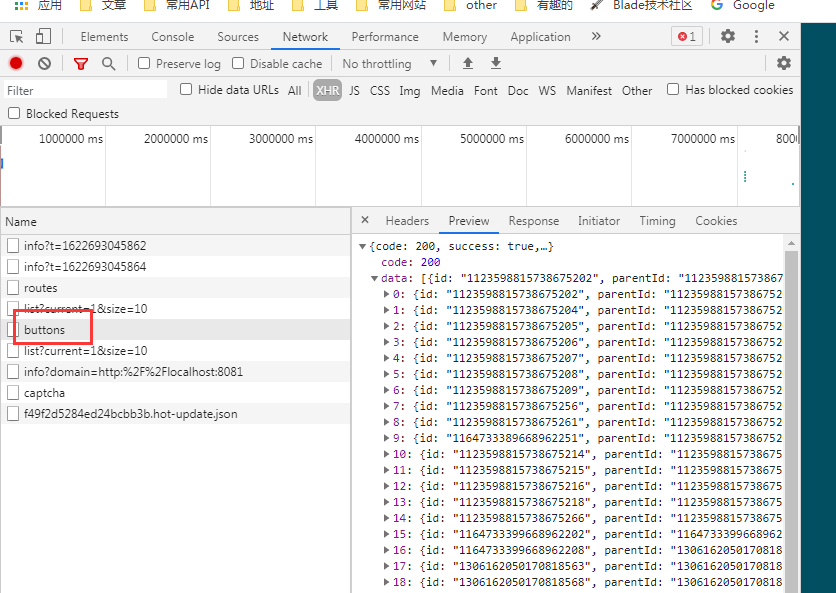Show the Timing tab
Image resolution: width=836 pixels, height=593 pixels.
point(657,221)
